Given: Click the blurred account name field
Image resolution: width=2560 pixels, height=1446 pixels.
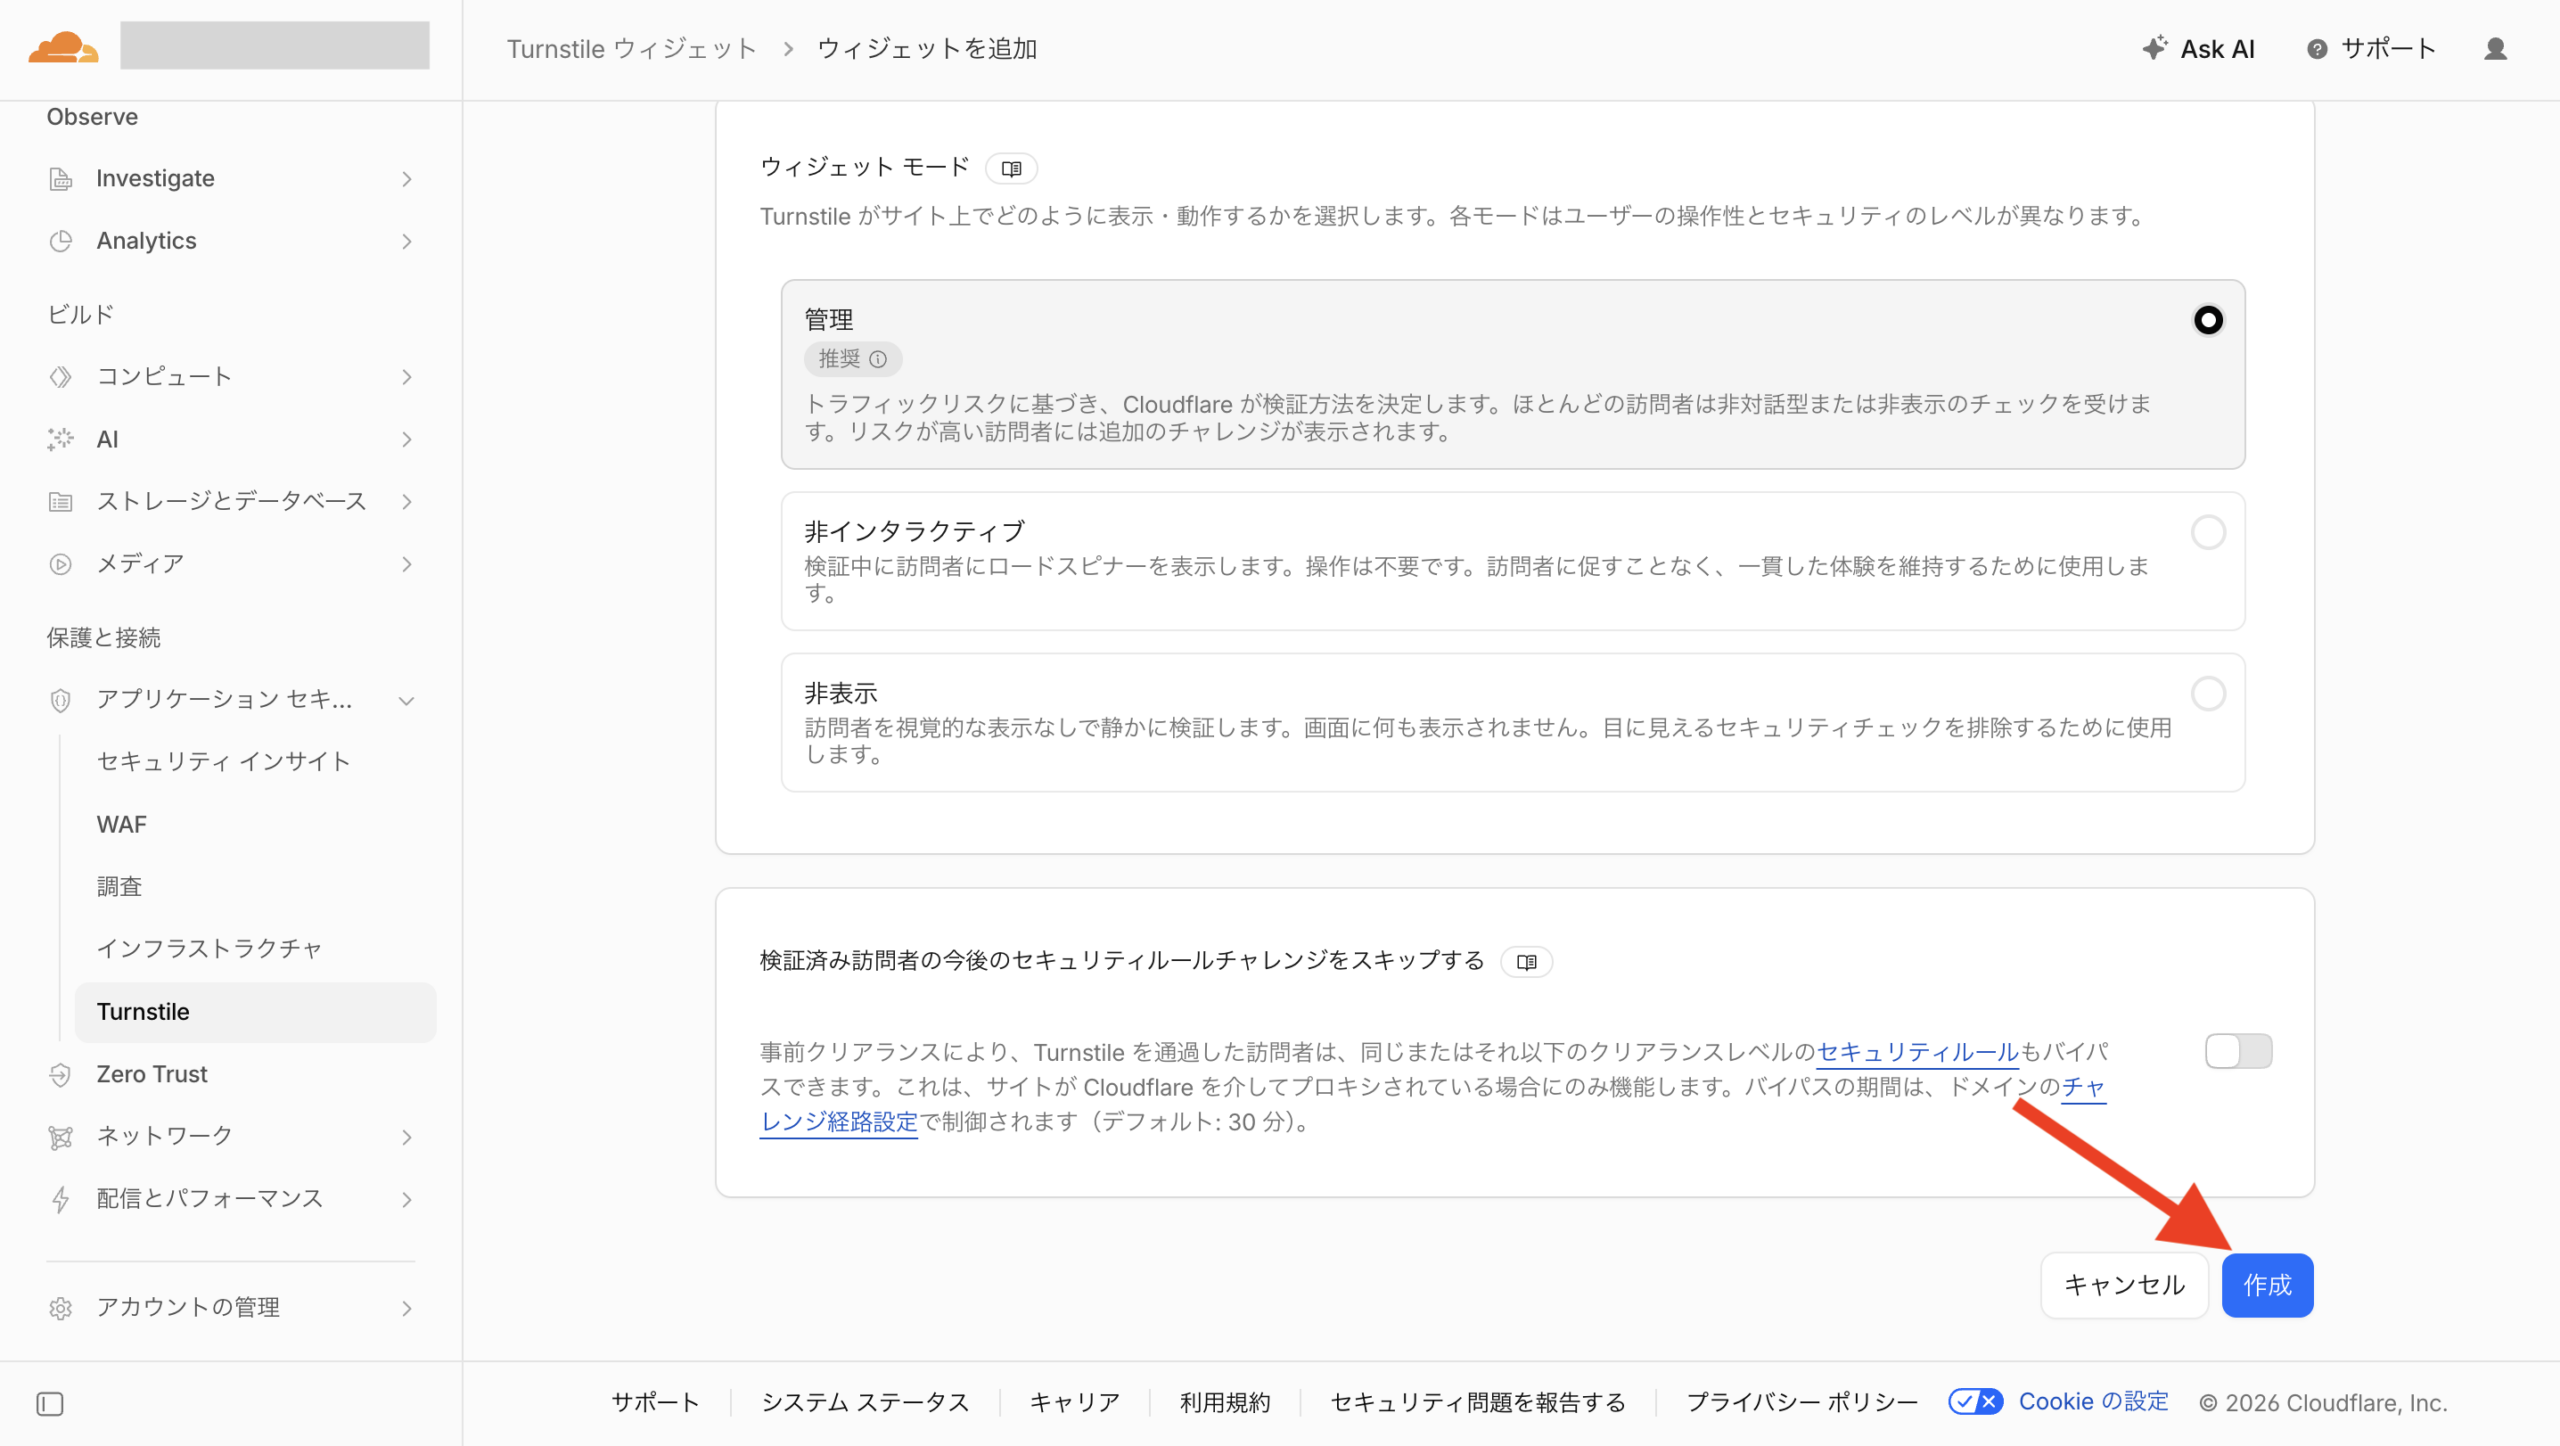Looking at the screenshot, I should pos(275,46).
